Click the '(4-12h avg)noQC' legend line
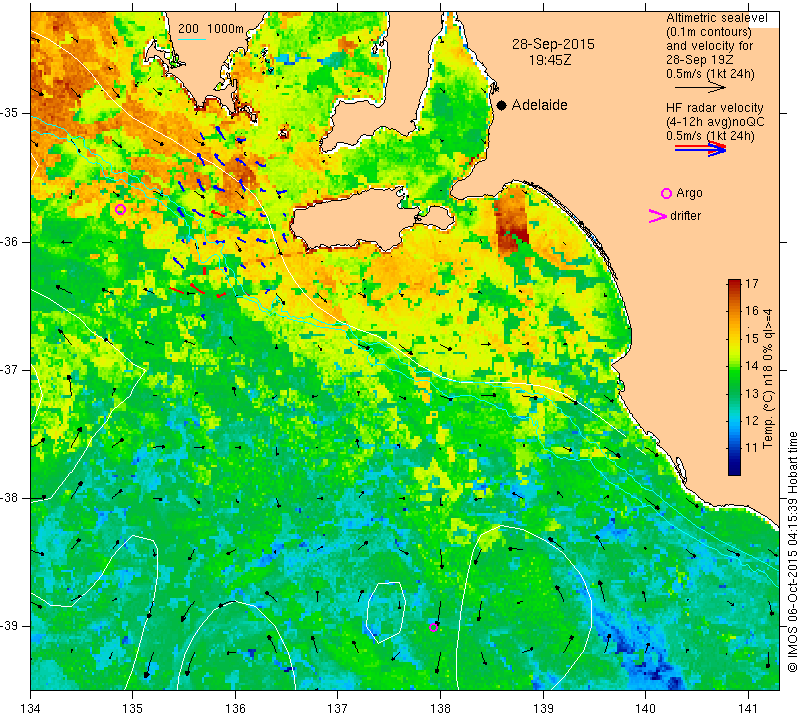800x720 pixels. pyautogui.click(x=715, y=122)
